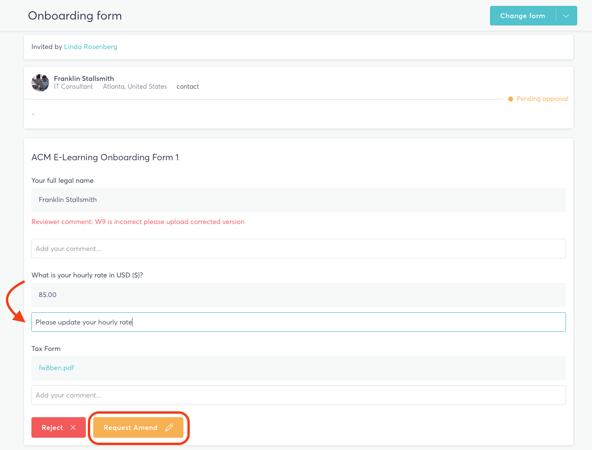
Task: Open the contact link for Franklin
Action: click(187, 86)
